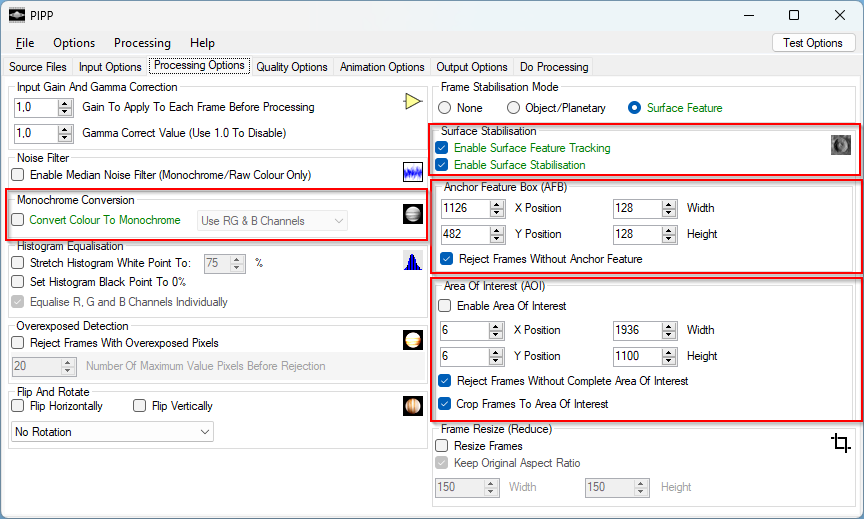Click the yellow play arrow icon beside gain correction
Viewport: 864px width, 519px height.
point(413,101)
